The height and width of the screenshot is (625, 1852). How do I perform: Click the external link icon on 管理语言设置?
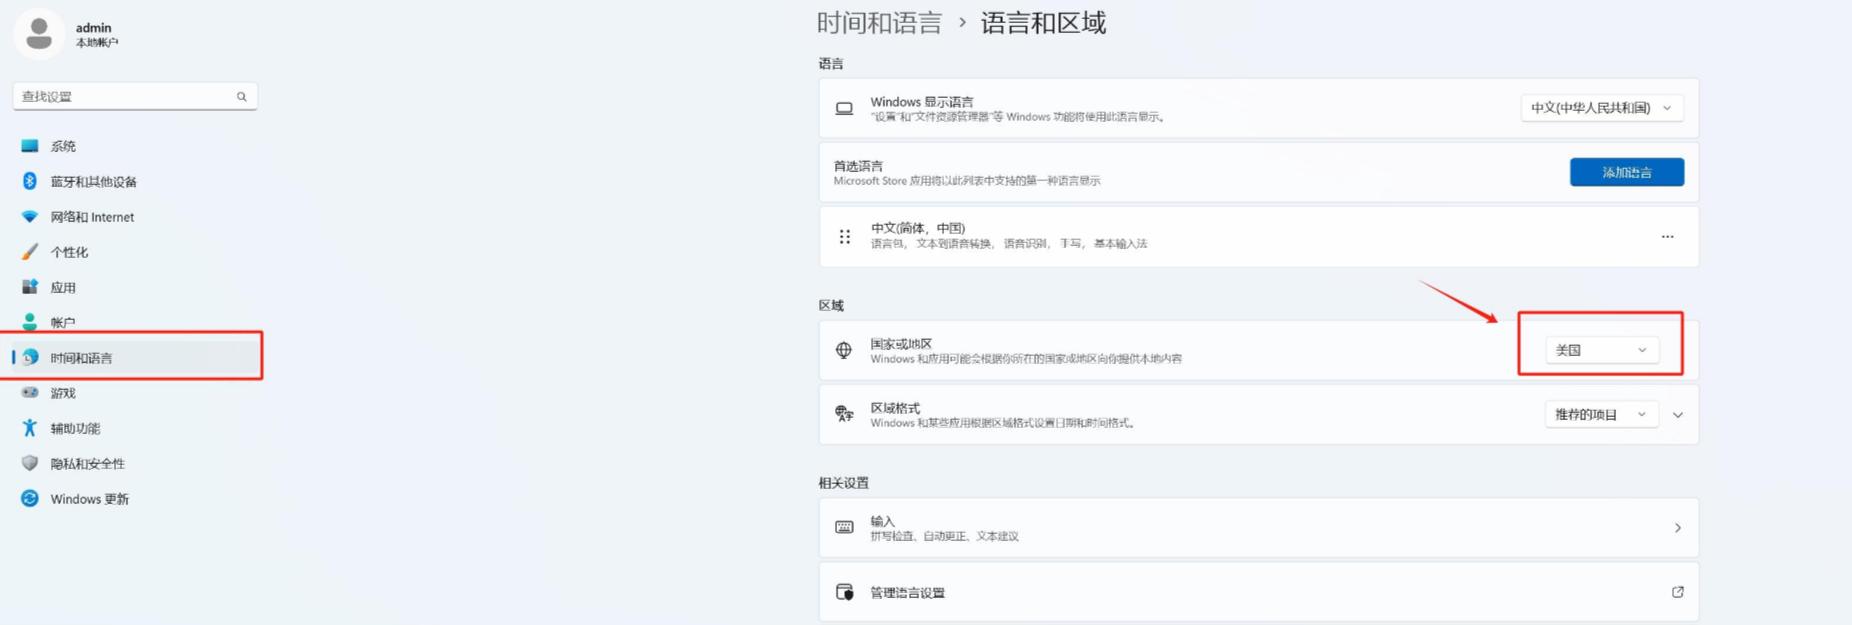pos(1677,592)
